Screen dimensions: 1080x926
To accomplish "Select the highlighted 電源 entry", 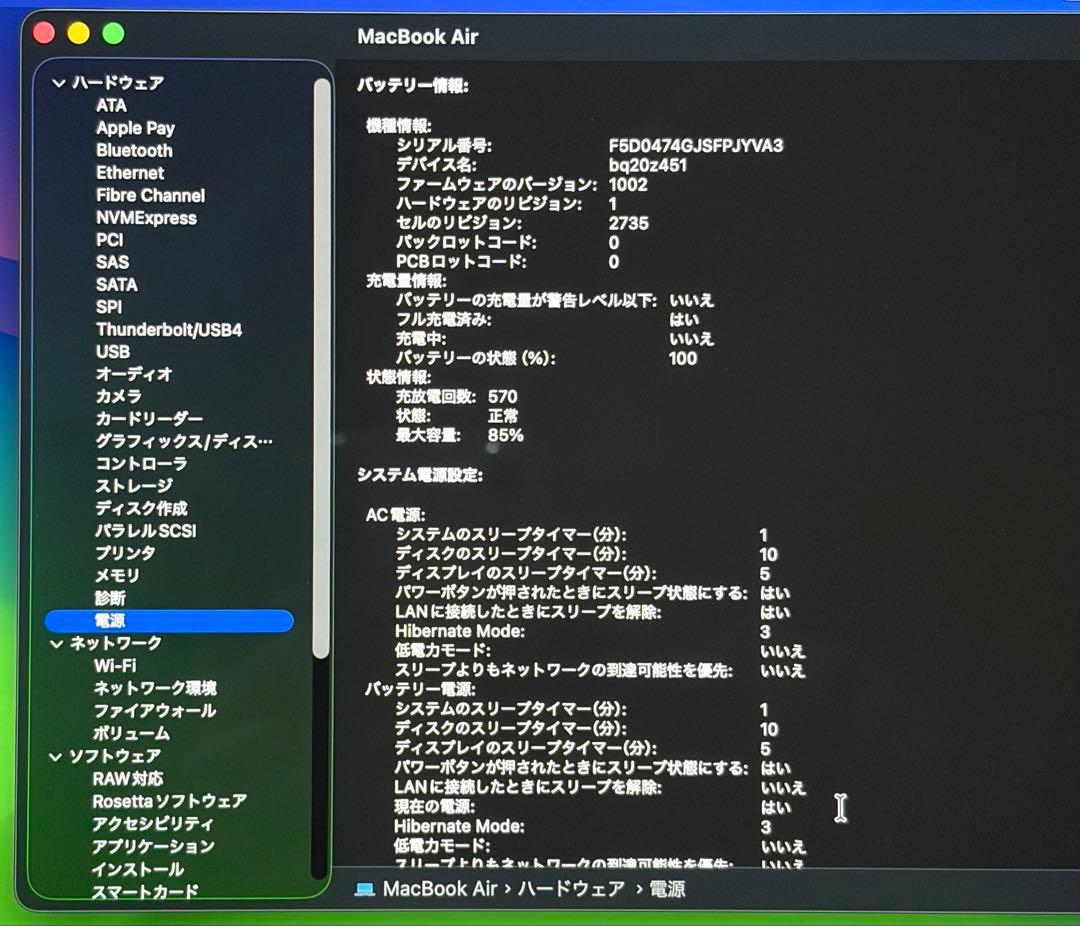I will pos(169,621).
